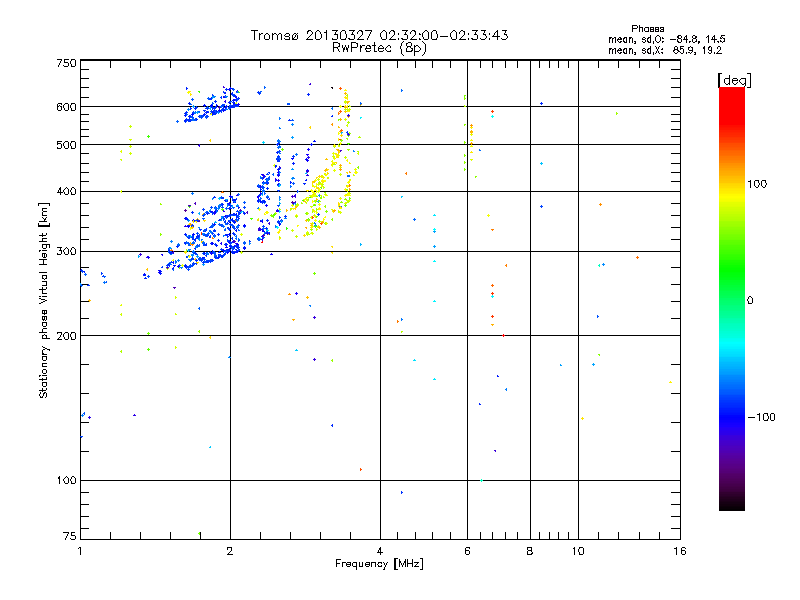Click the x-axis label '16'
Image resolution: width=800 pixels, height=600 pixels.
tap(680, 551)
